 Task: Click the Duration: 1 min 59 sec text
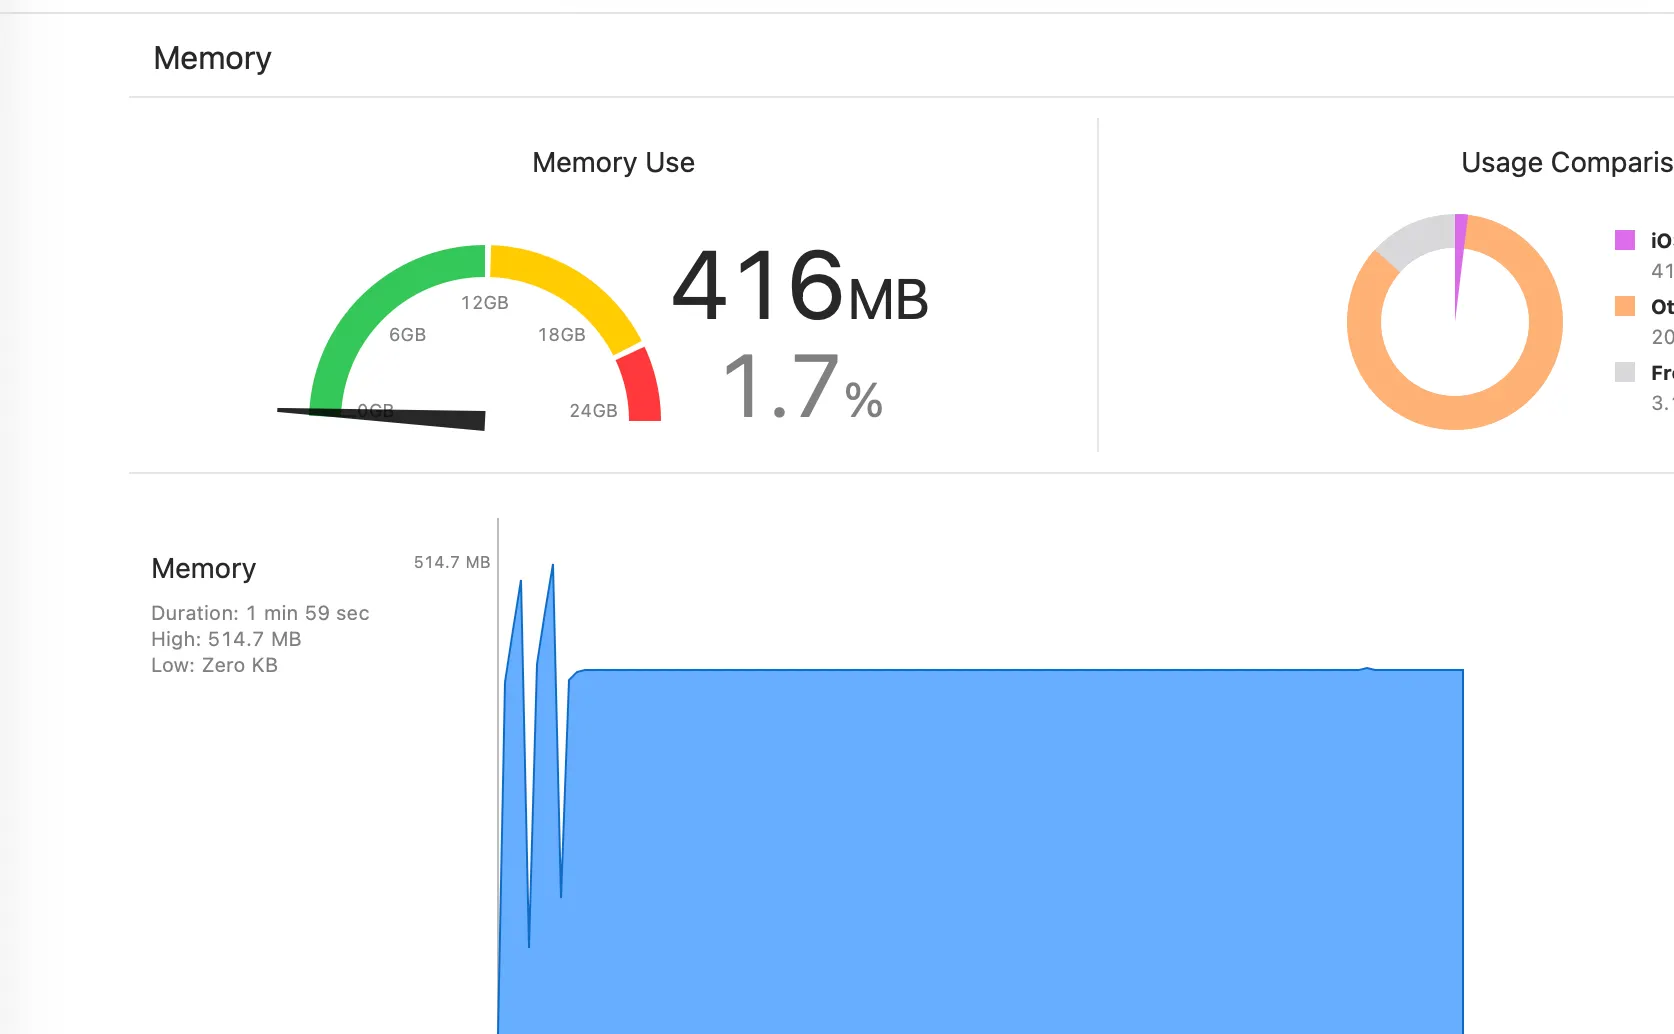(x=260, y=613)
